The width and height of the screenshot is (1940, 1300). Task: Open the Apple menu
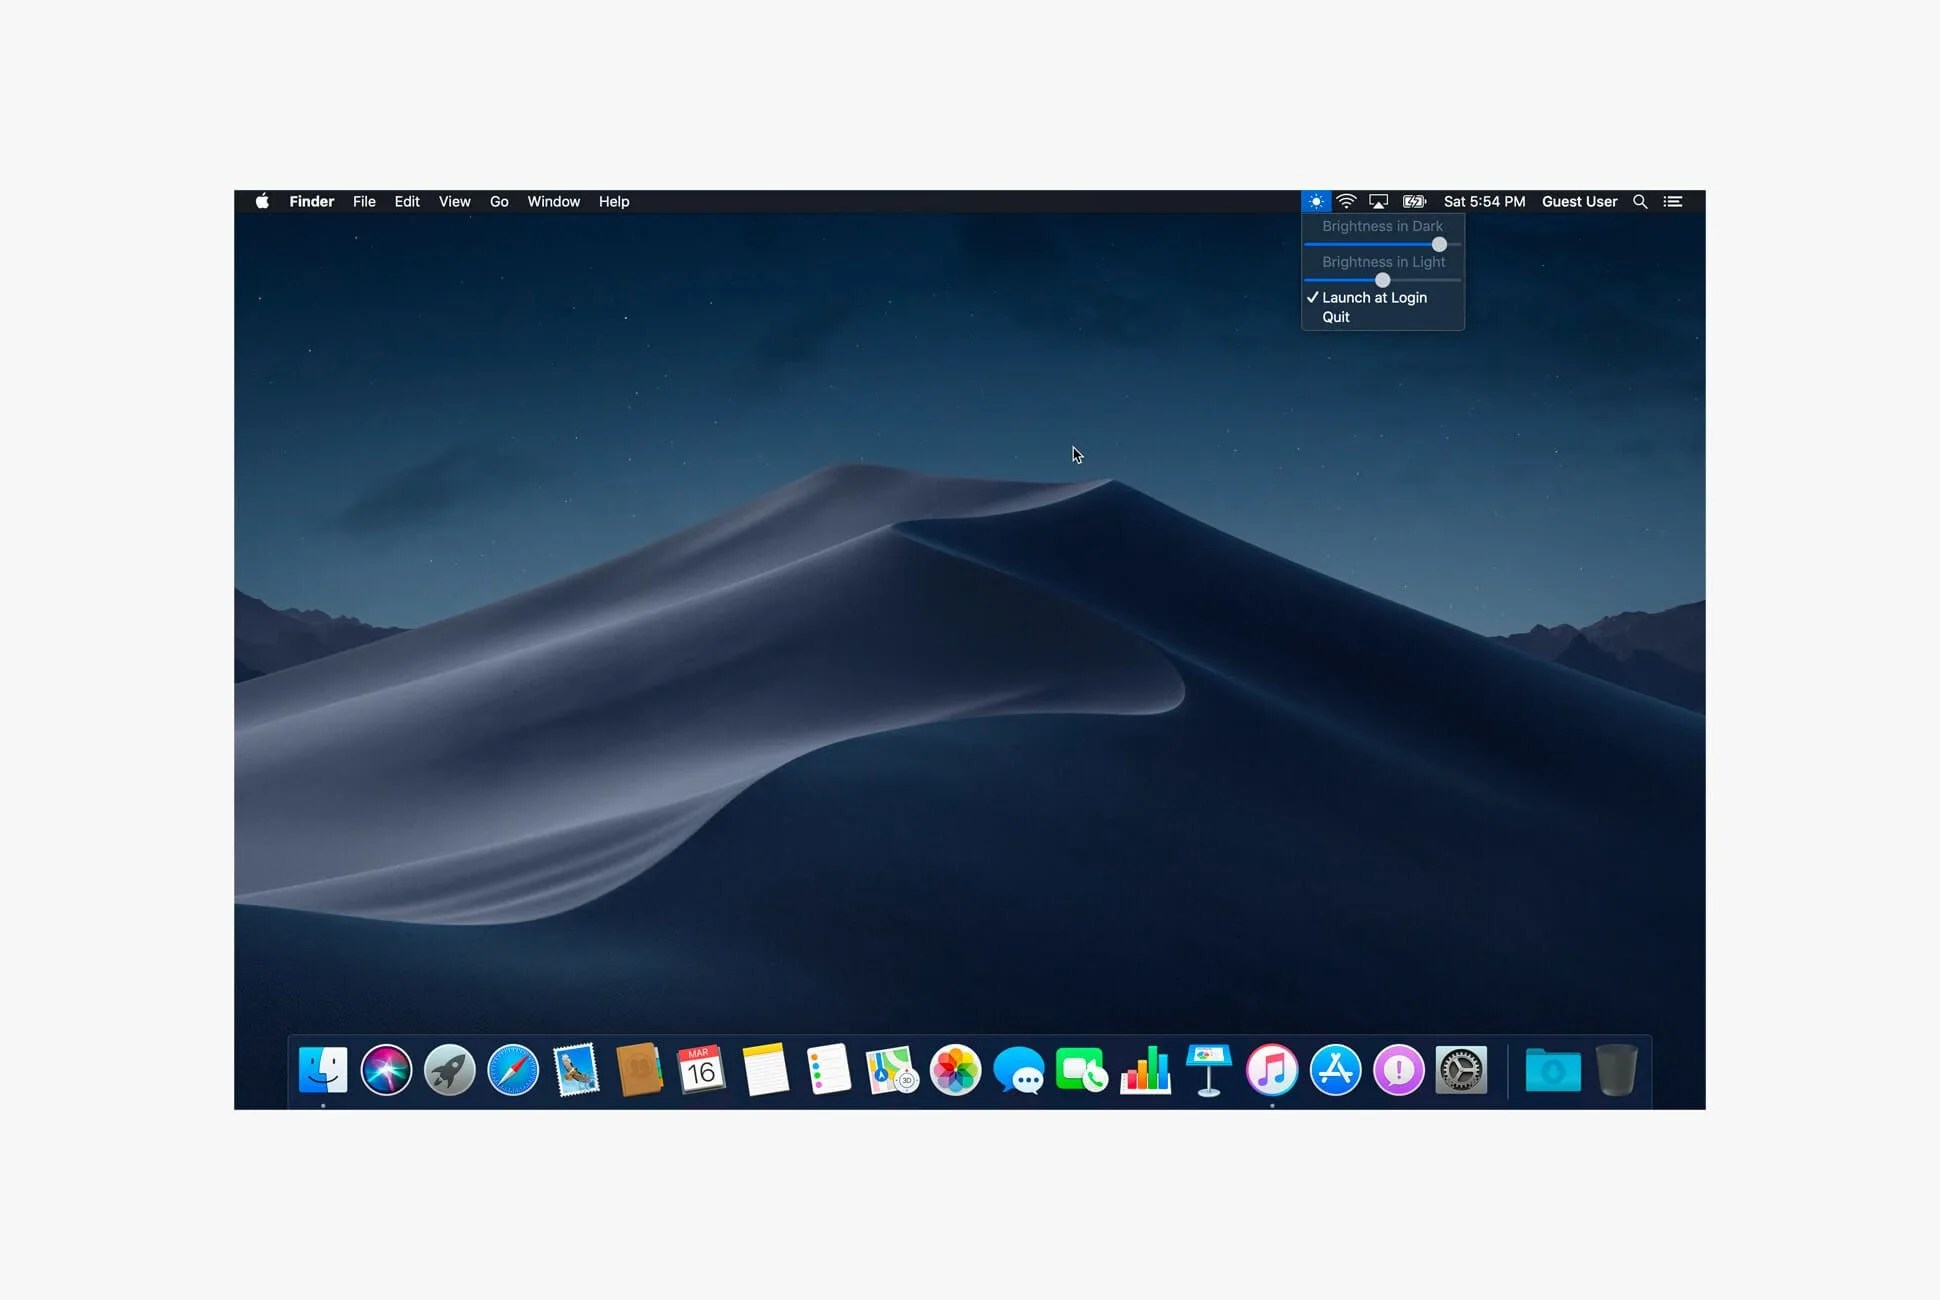[262, 202]
